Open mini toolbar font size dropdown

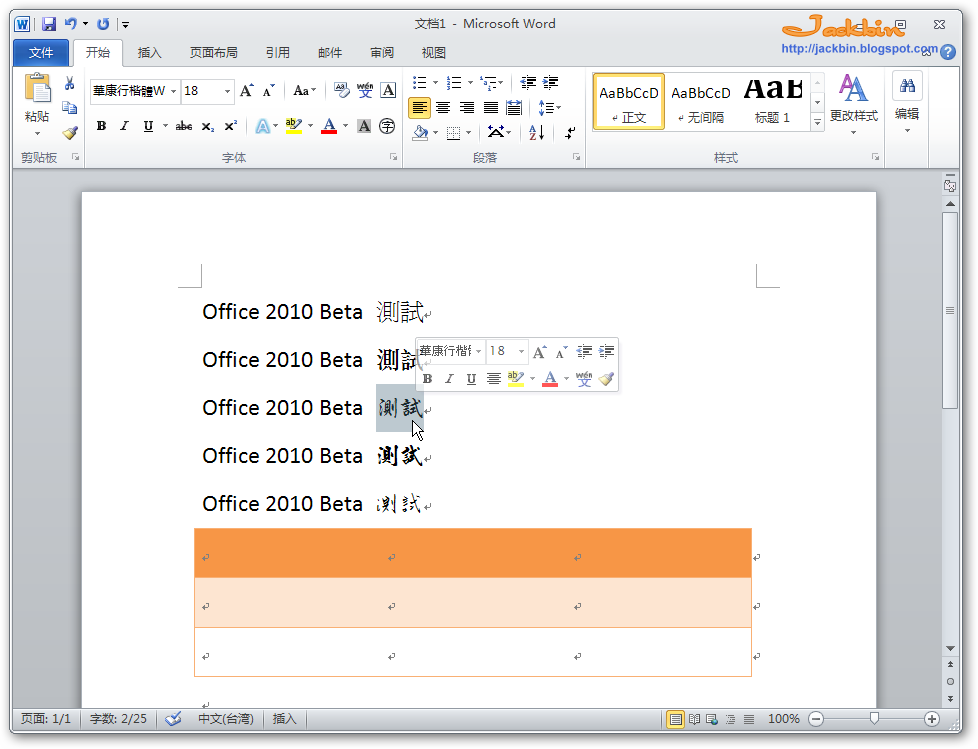521,351
